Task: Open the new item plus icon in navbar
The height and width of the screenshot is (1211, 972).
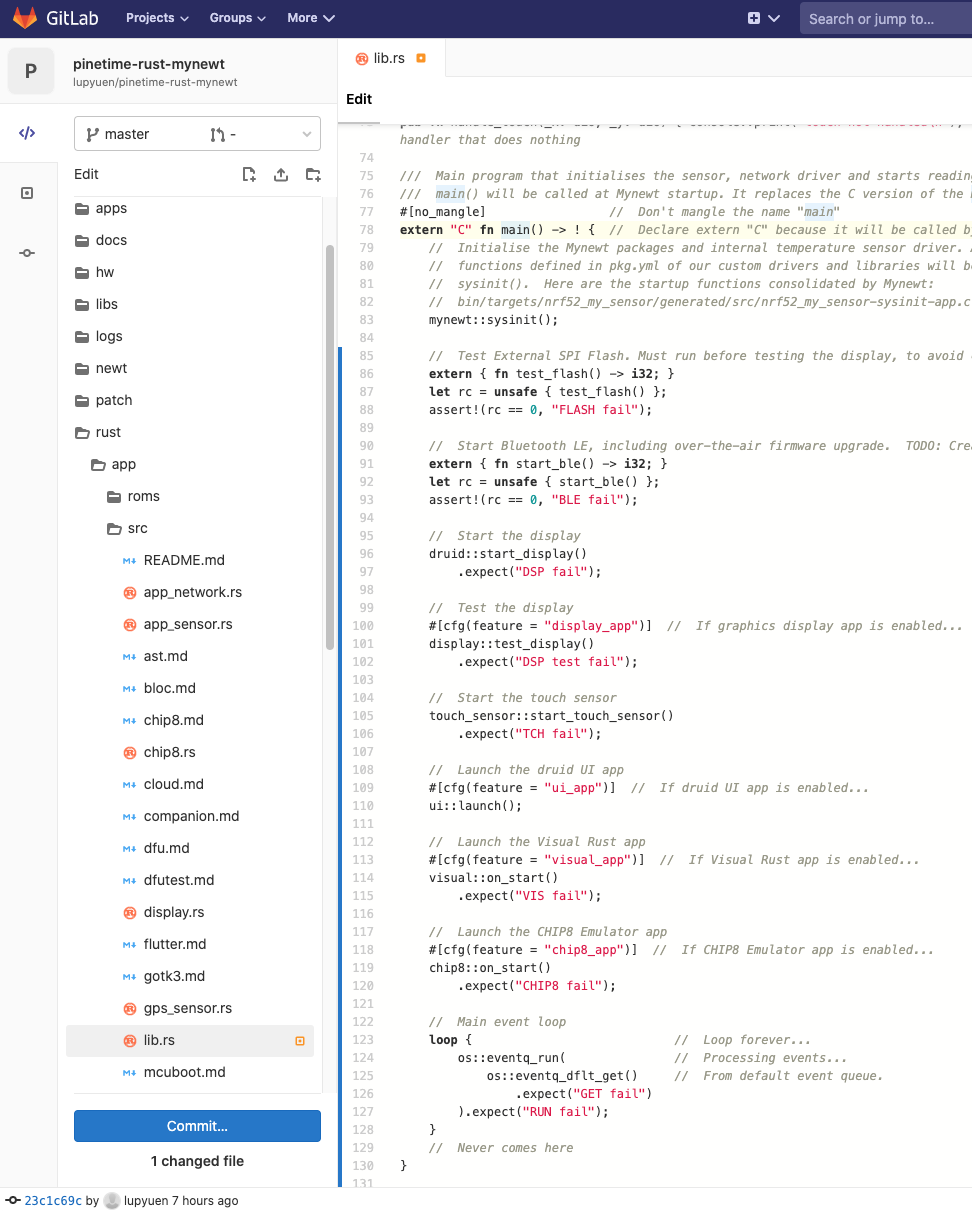Action: coord(754,18)
